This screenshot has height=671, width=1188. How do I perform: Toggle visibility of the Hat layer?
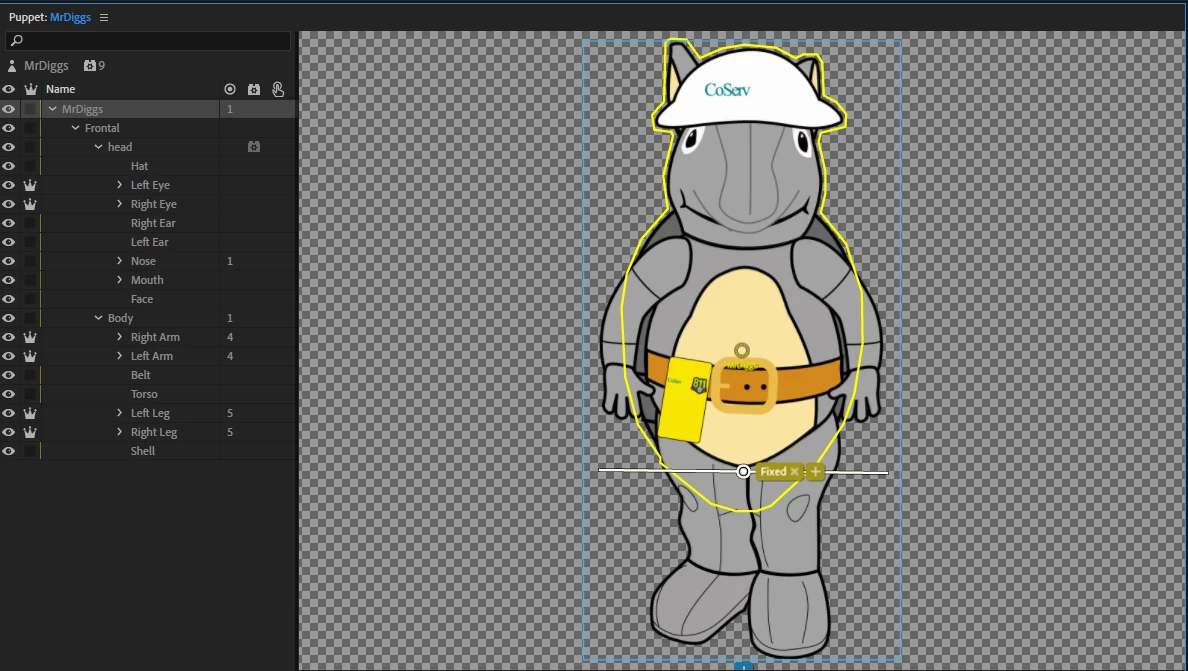8,166
